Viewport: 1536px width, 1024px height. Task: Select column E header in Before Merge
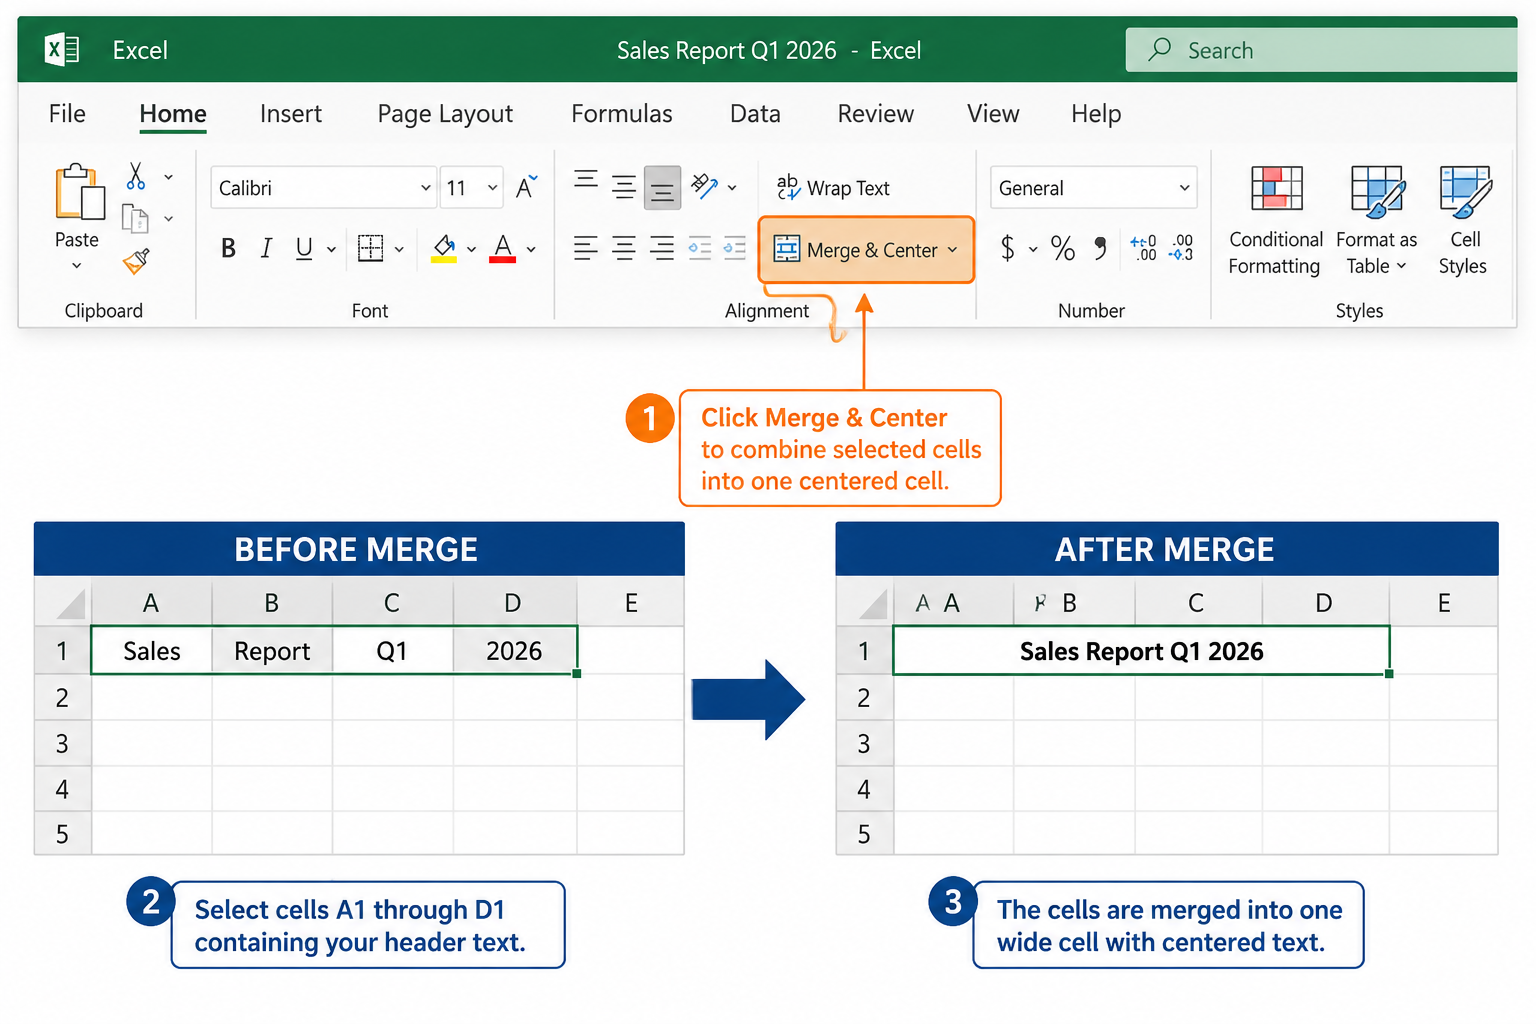(631, 603)
